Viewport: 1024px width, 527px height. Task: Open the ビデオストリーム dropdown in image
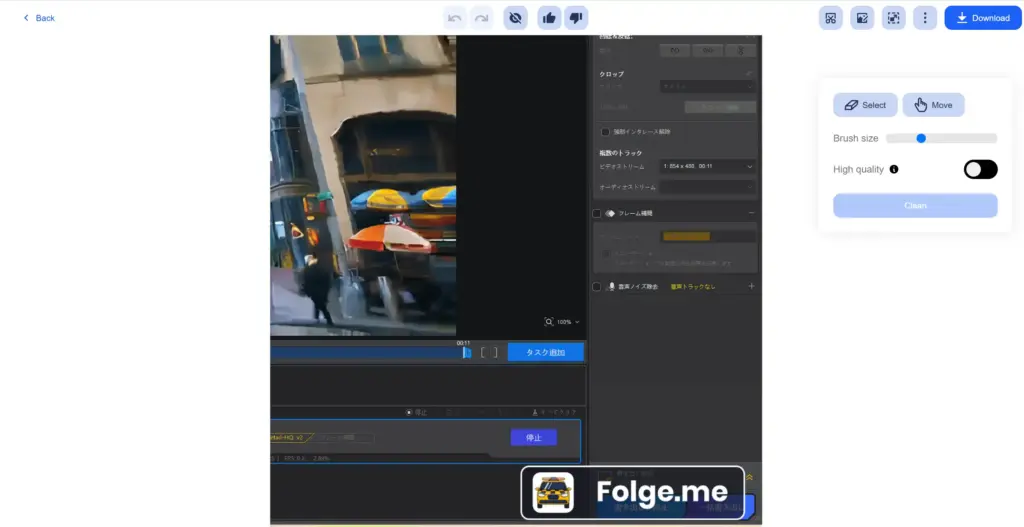(707, 166)
